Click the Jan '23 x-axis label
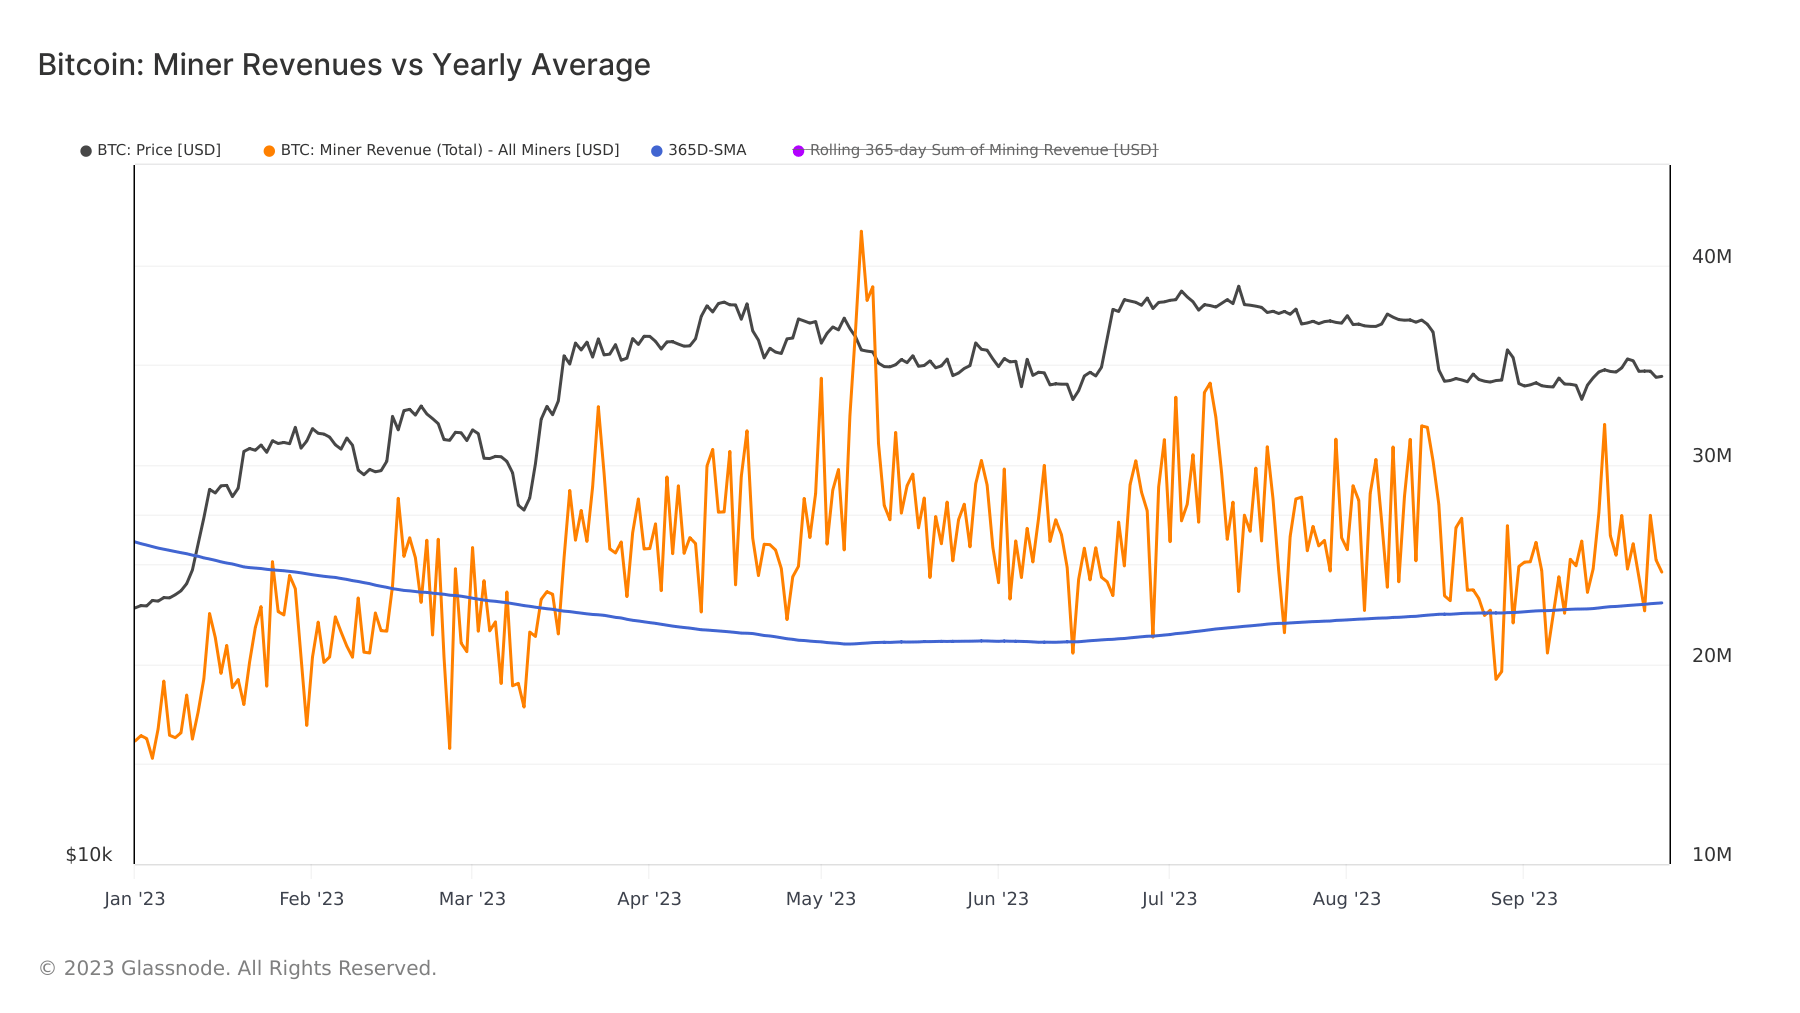Image resolution: width=1800 pixels, height=1013 pixels. click(135, 898)
